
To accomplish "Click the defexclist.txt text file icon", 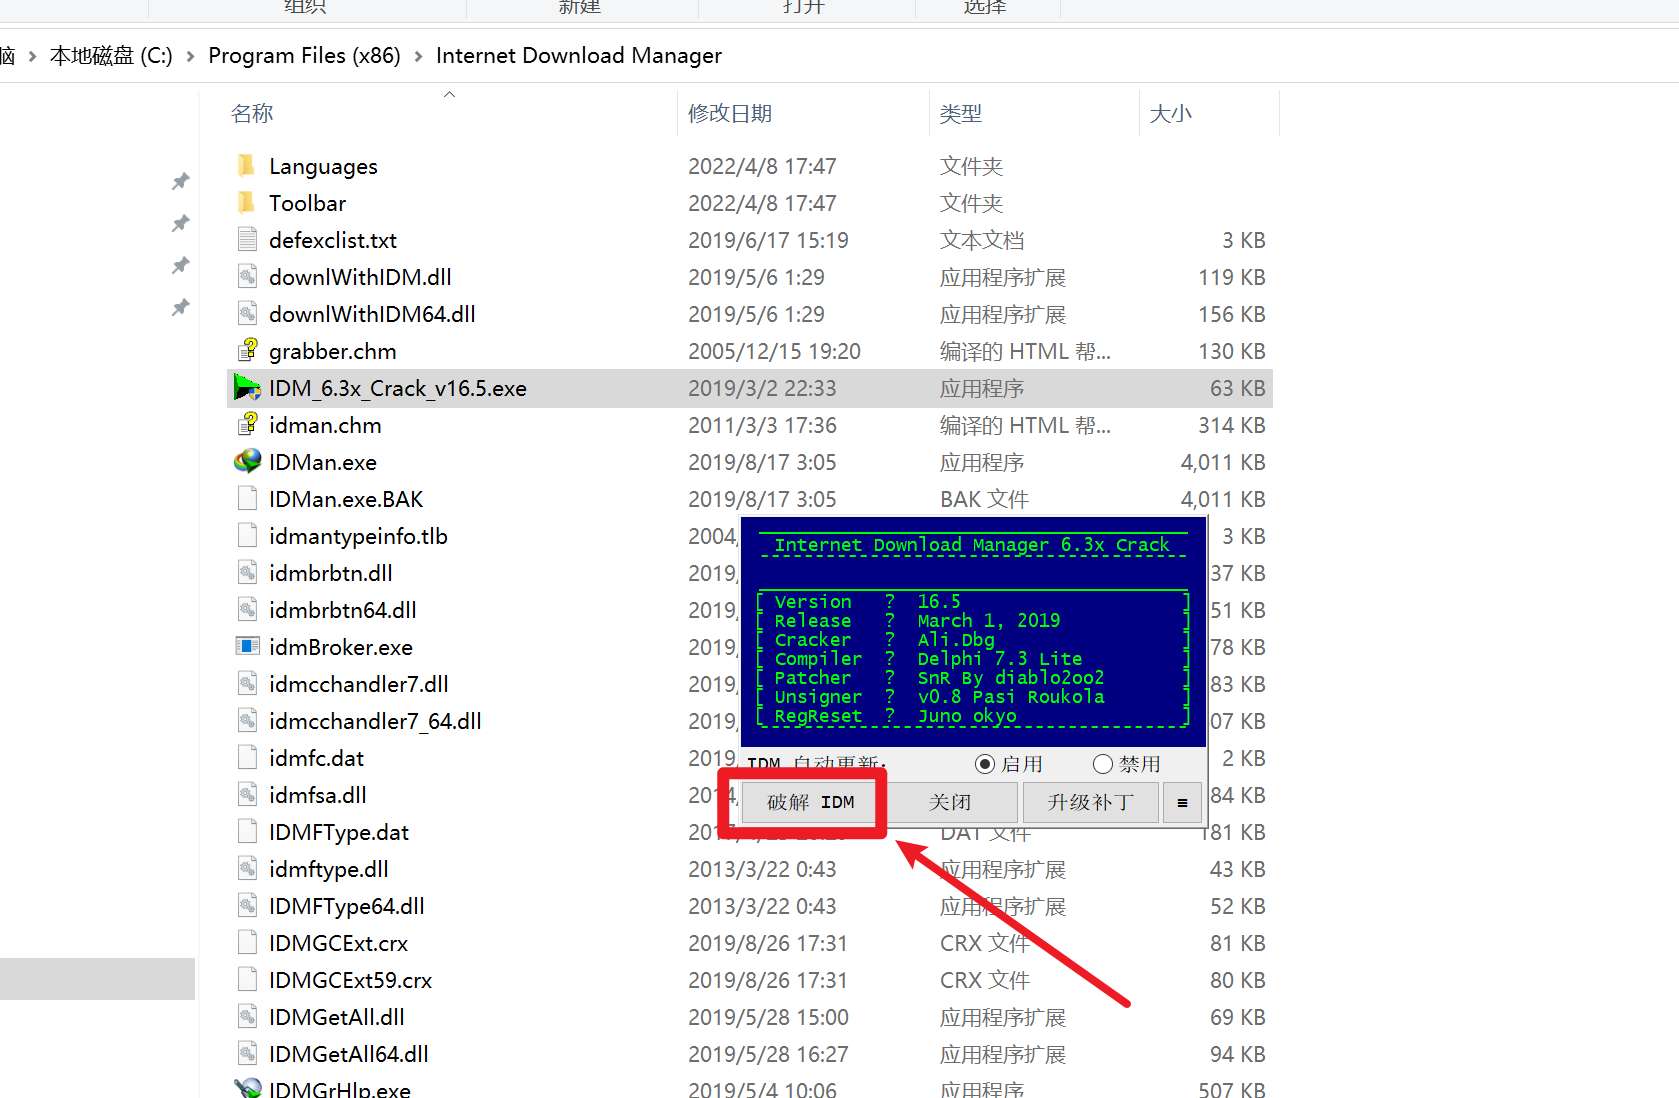I will click(247, 240).
